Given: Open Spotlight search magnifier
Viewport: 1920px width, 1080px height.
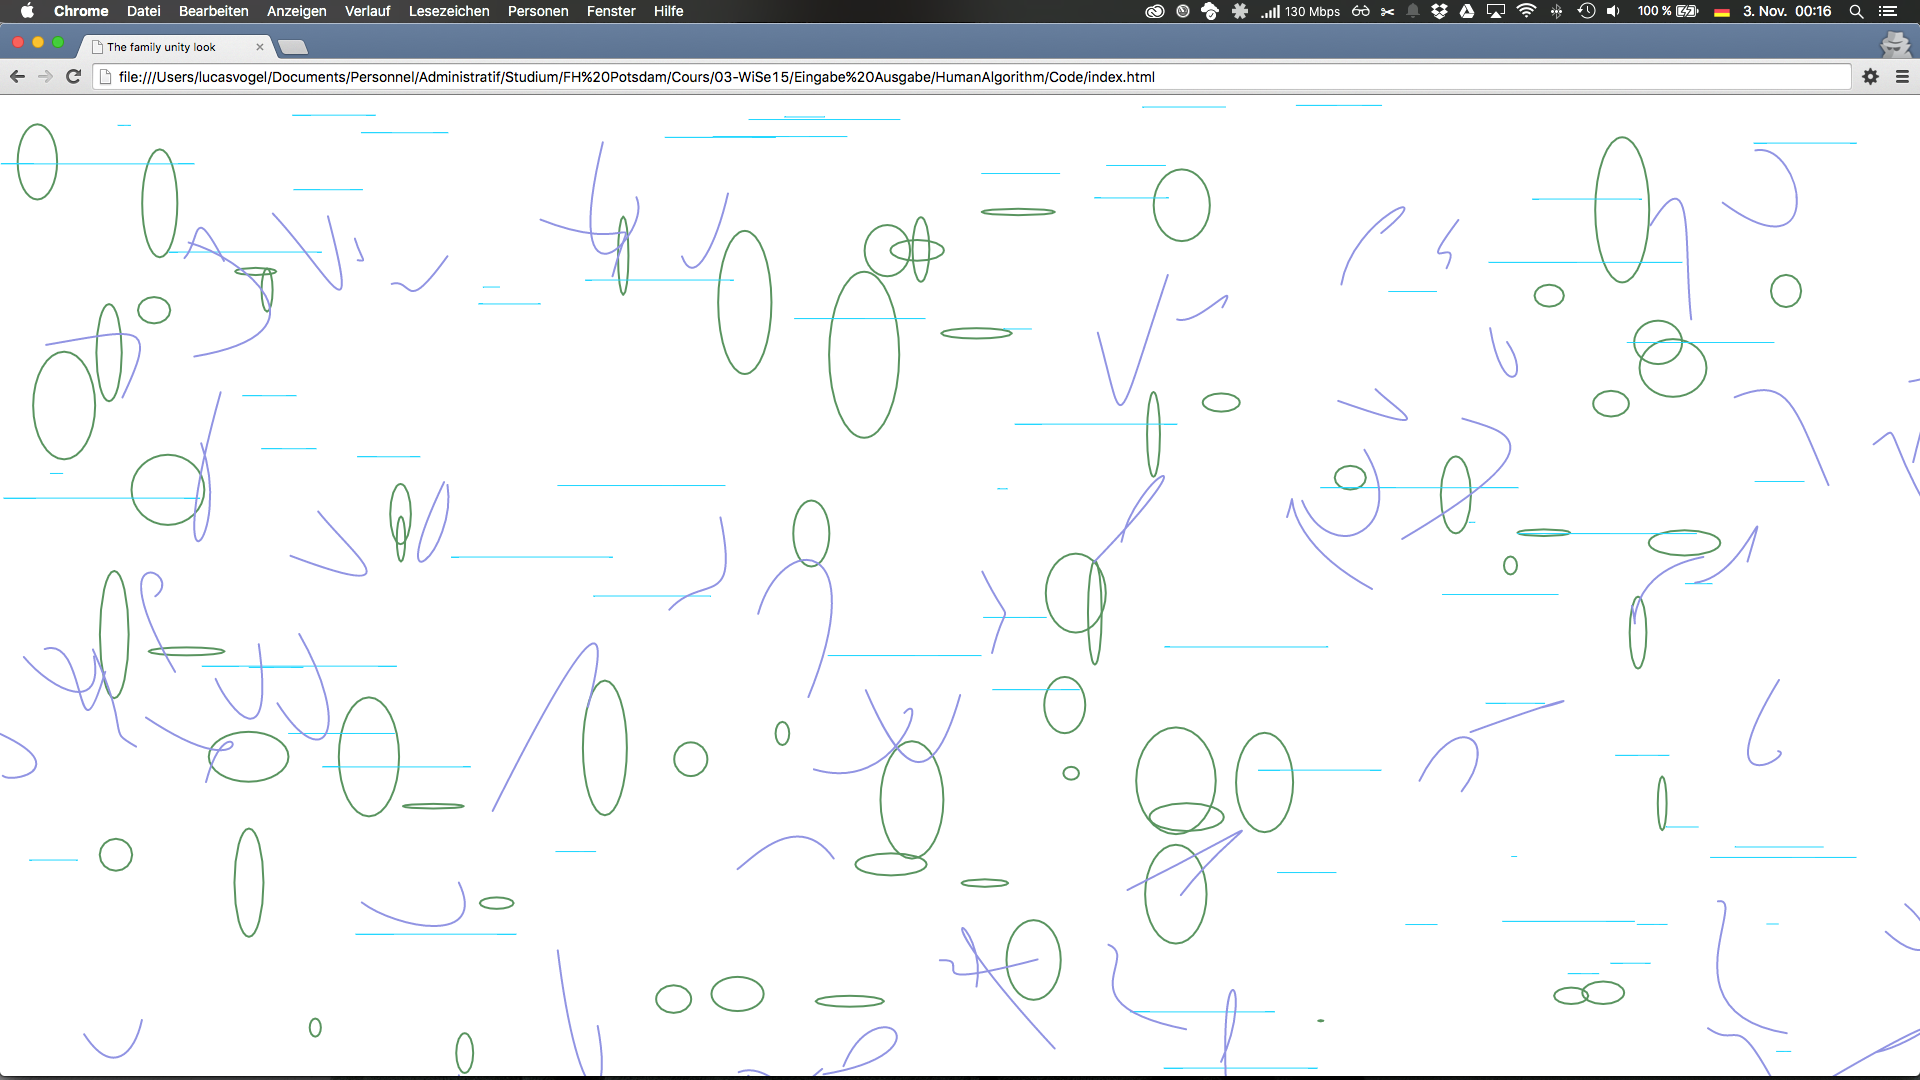Looking at the screenshot, I should click(x=1856, y=11).
